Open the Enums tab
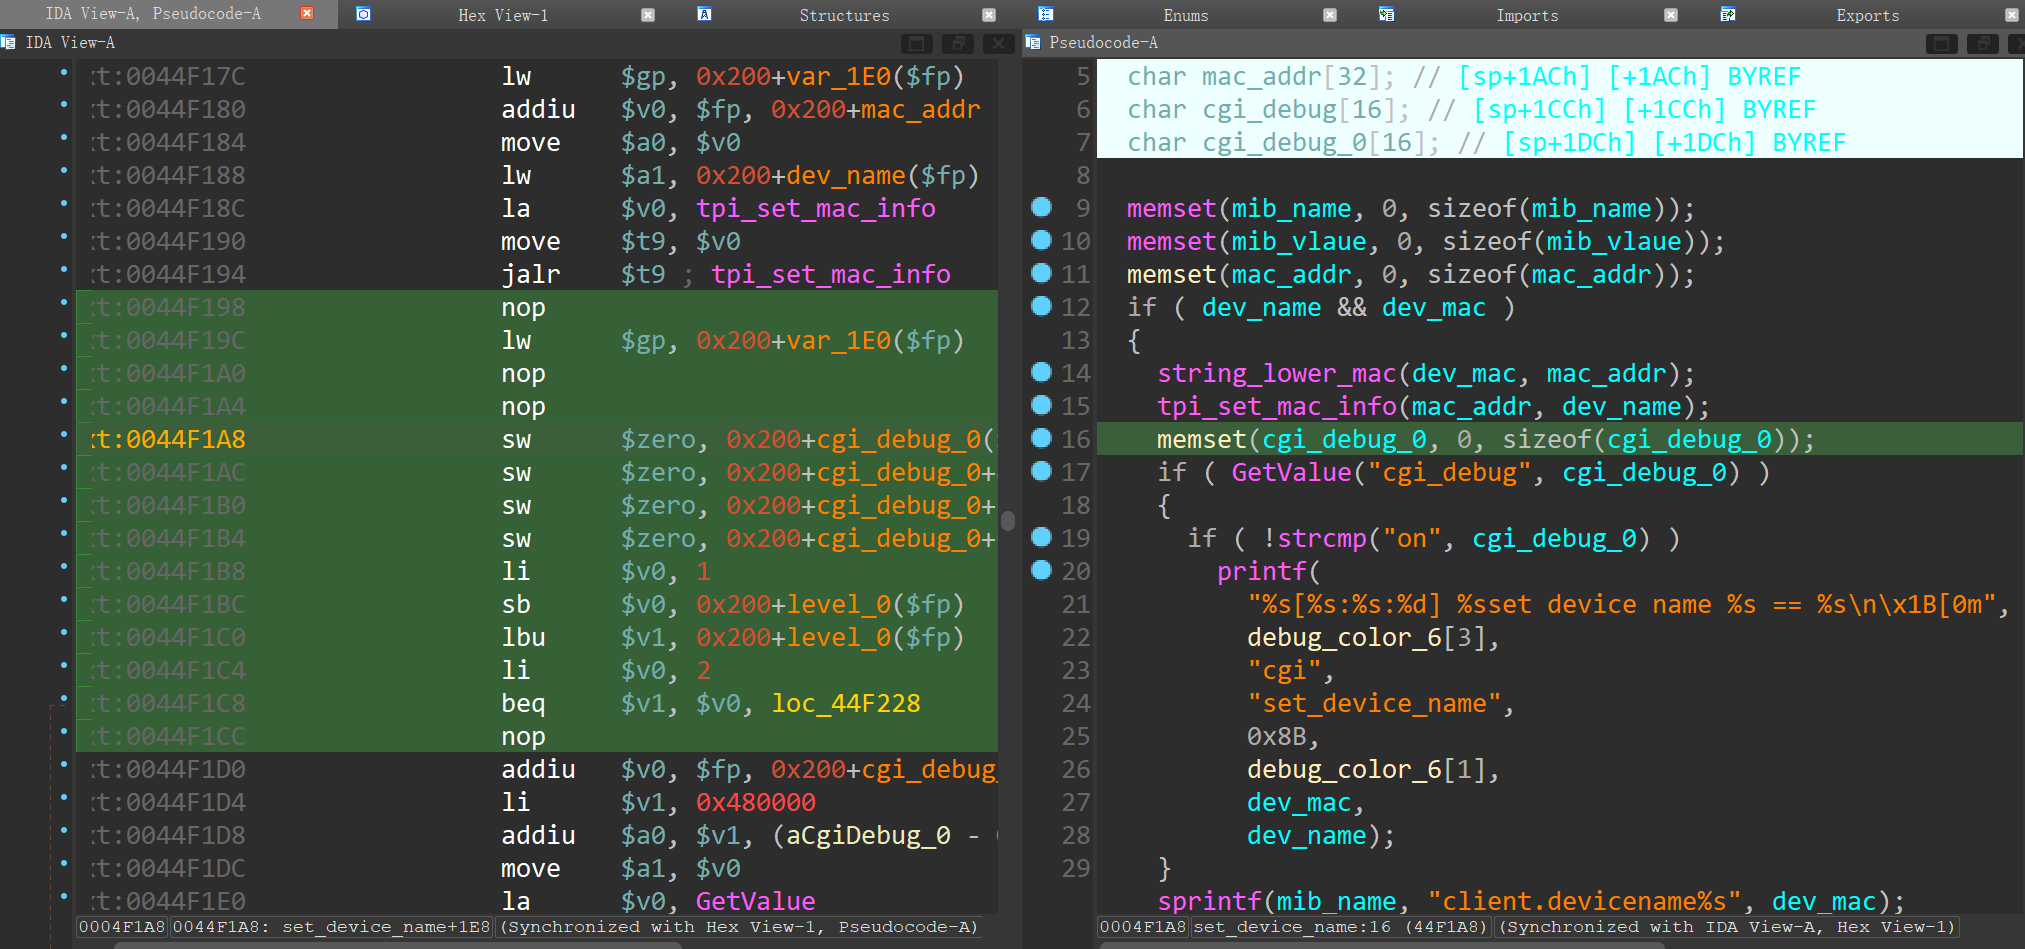 (1186, 15)
